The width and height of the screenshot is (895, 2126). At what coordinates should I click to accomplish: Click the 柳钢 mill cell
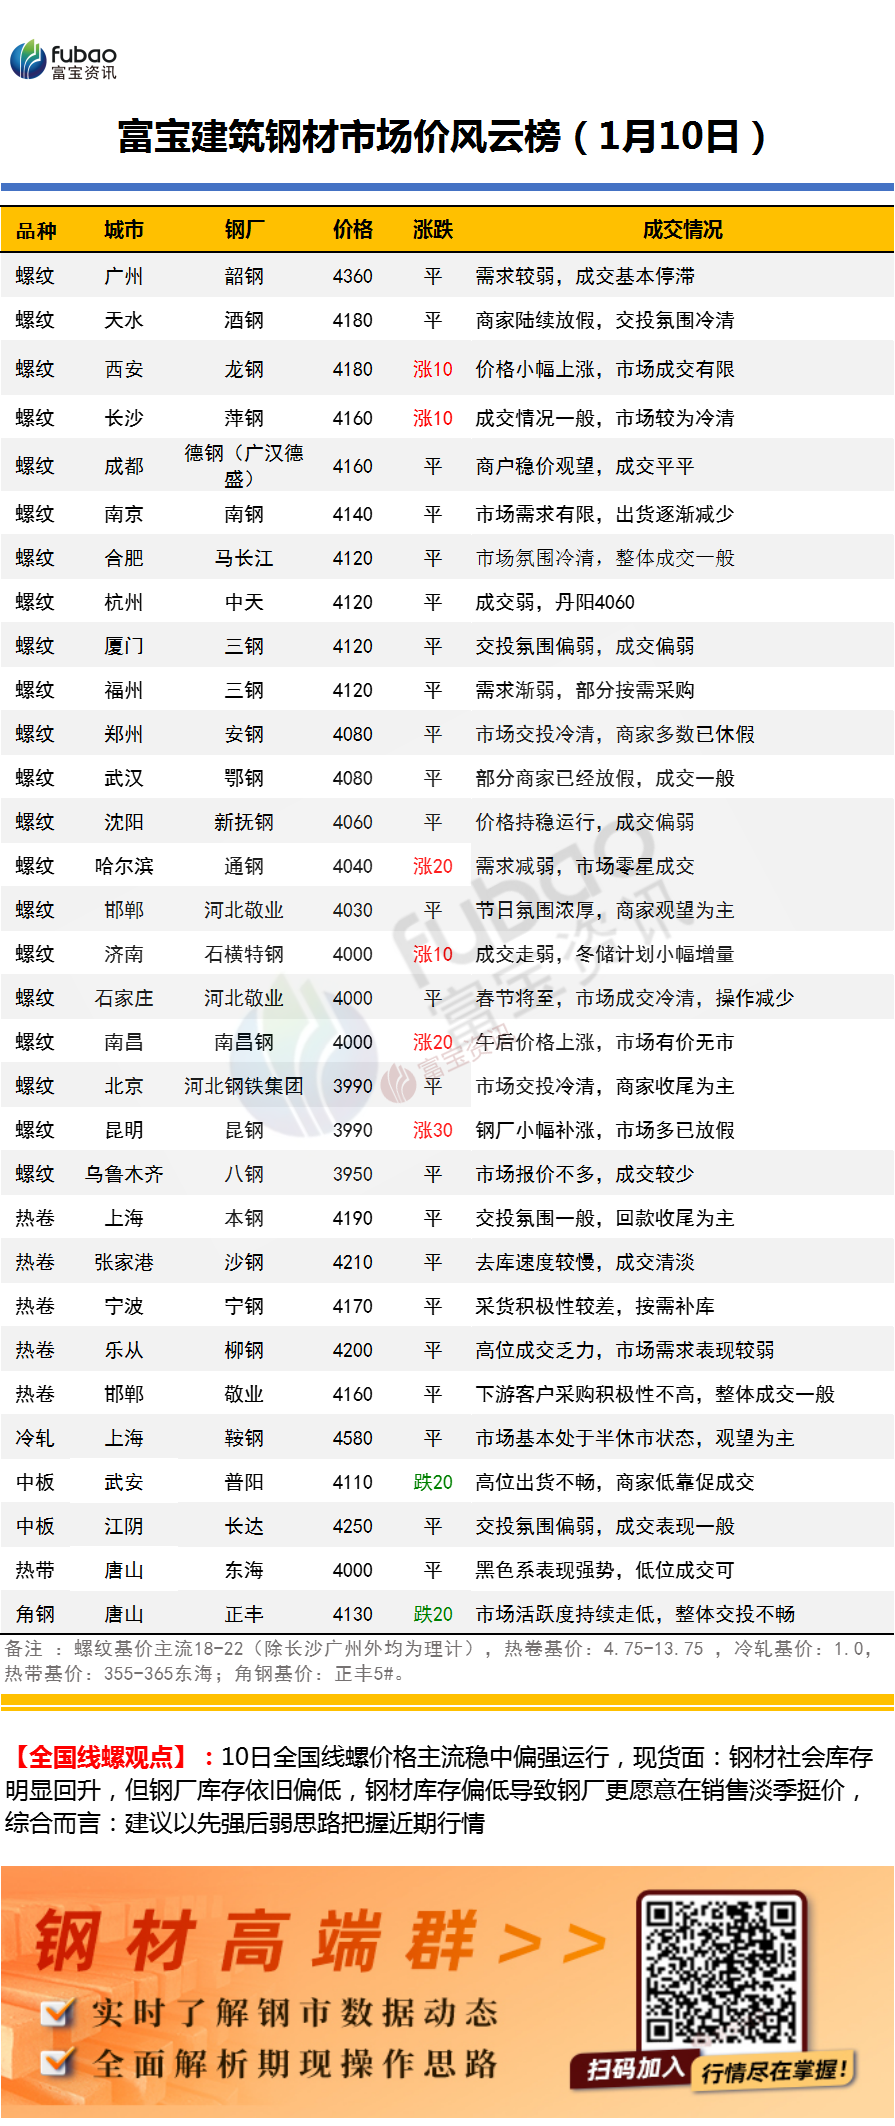[244, 1350]
